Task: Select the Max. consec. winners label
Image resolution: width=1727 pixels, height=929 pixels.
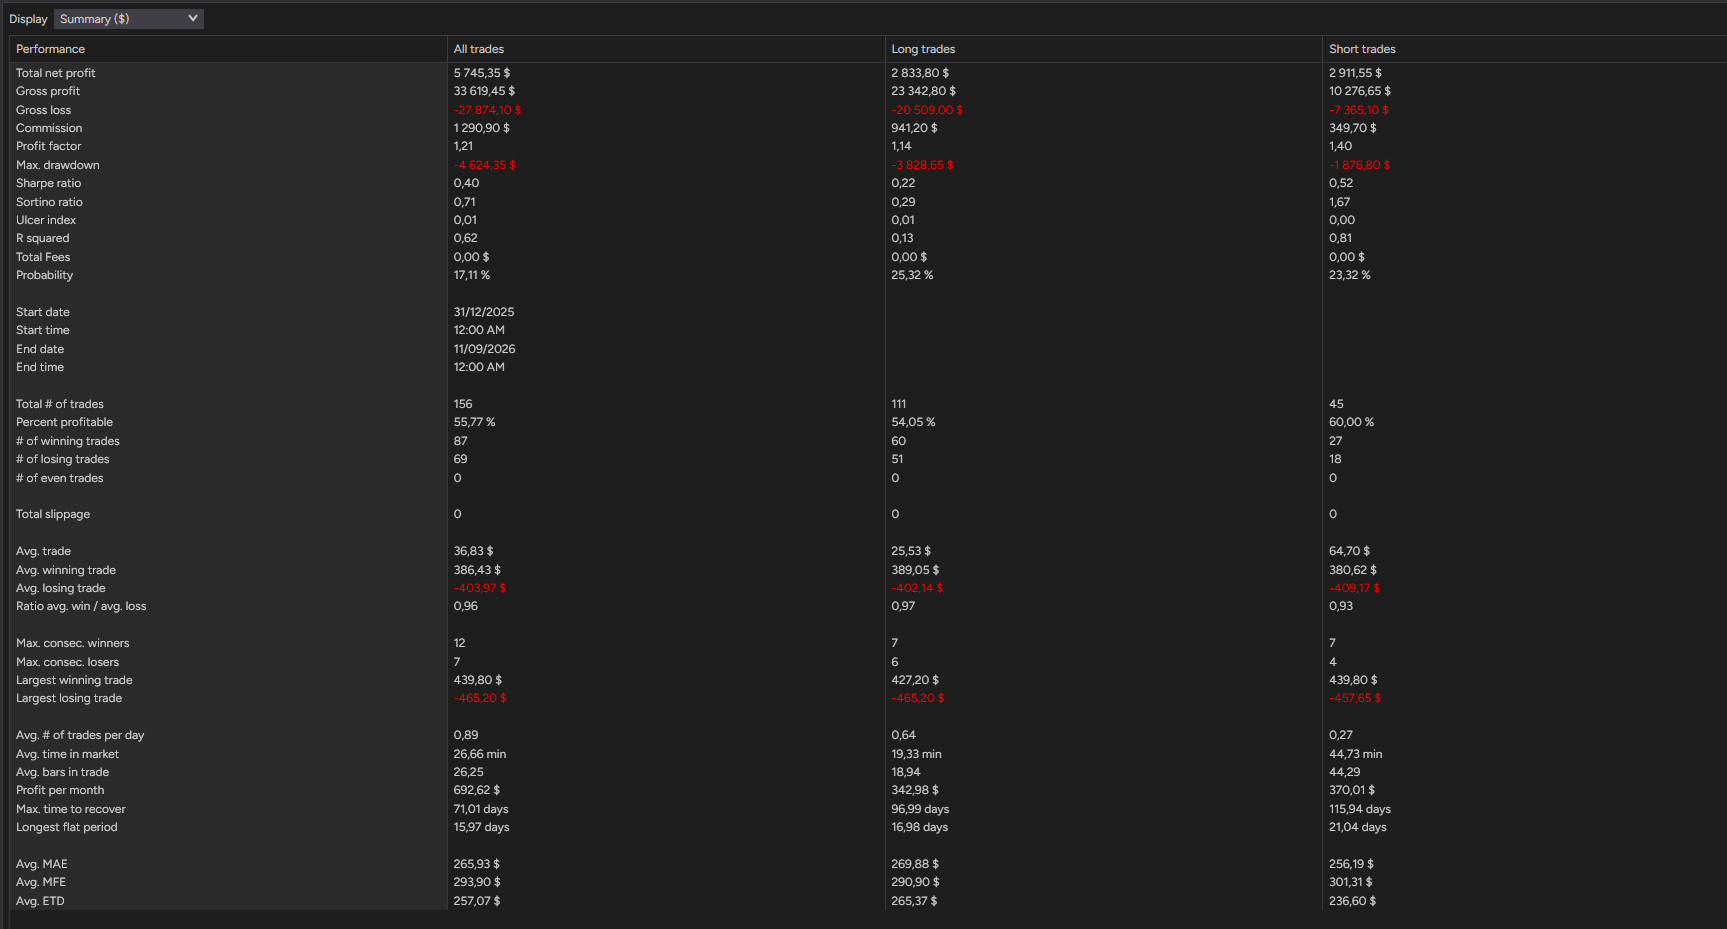Action: coord(73,643)
